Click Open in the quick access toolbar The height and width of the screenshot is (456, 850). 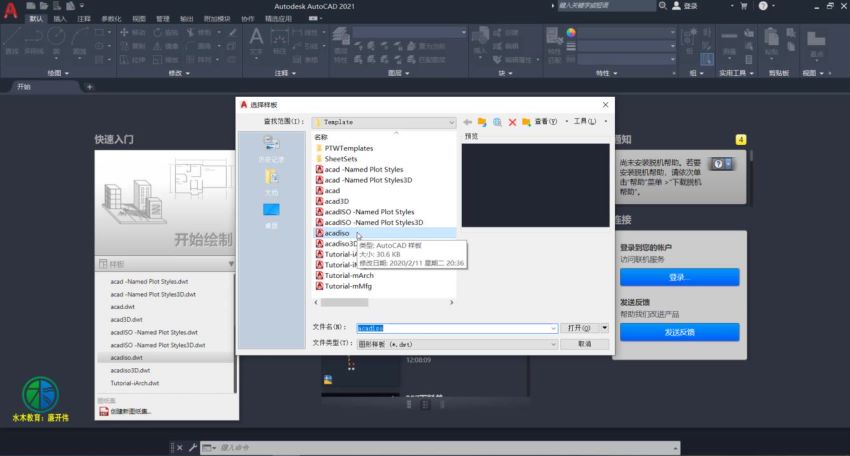pyautogui.click(x=44, y=6)
